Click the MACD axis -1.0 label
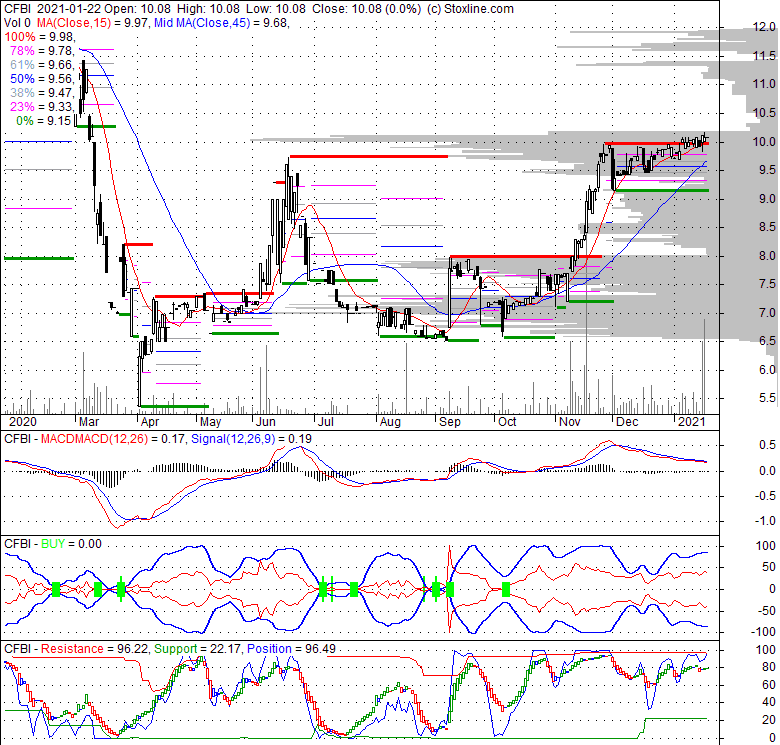Screen dimensions: 780x745 tap(764, 521)
